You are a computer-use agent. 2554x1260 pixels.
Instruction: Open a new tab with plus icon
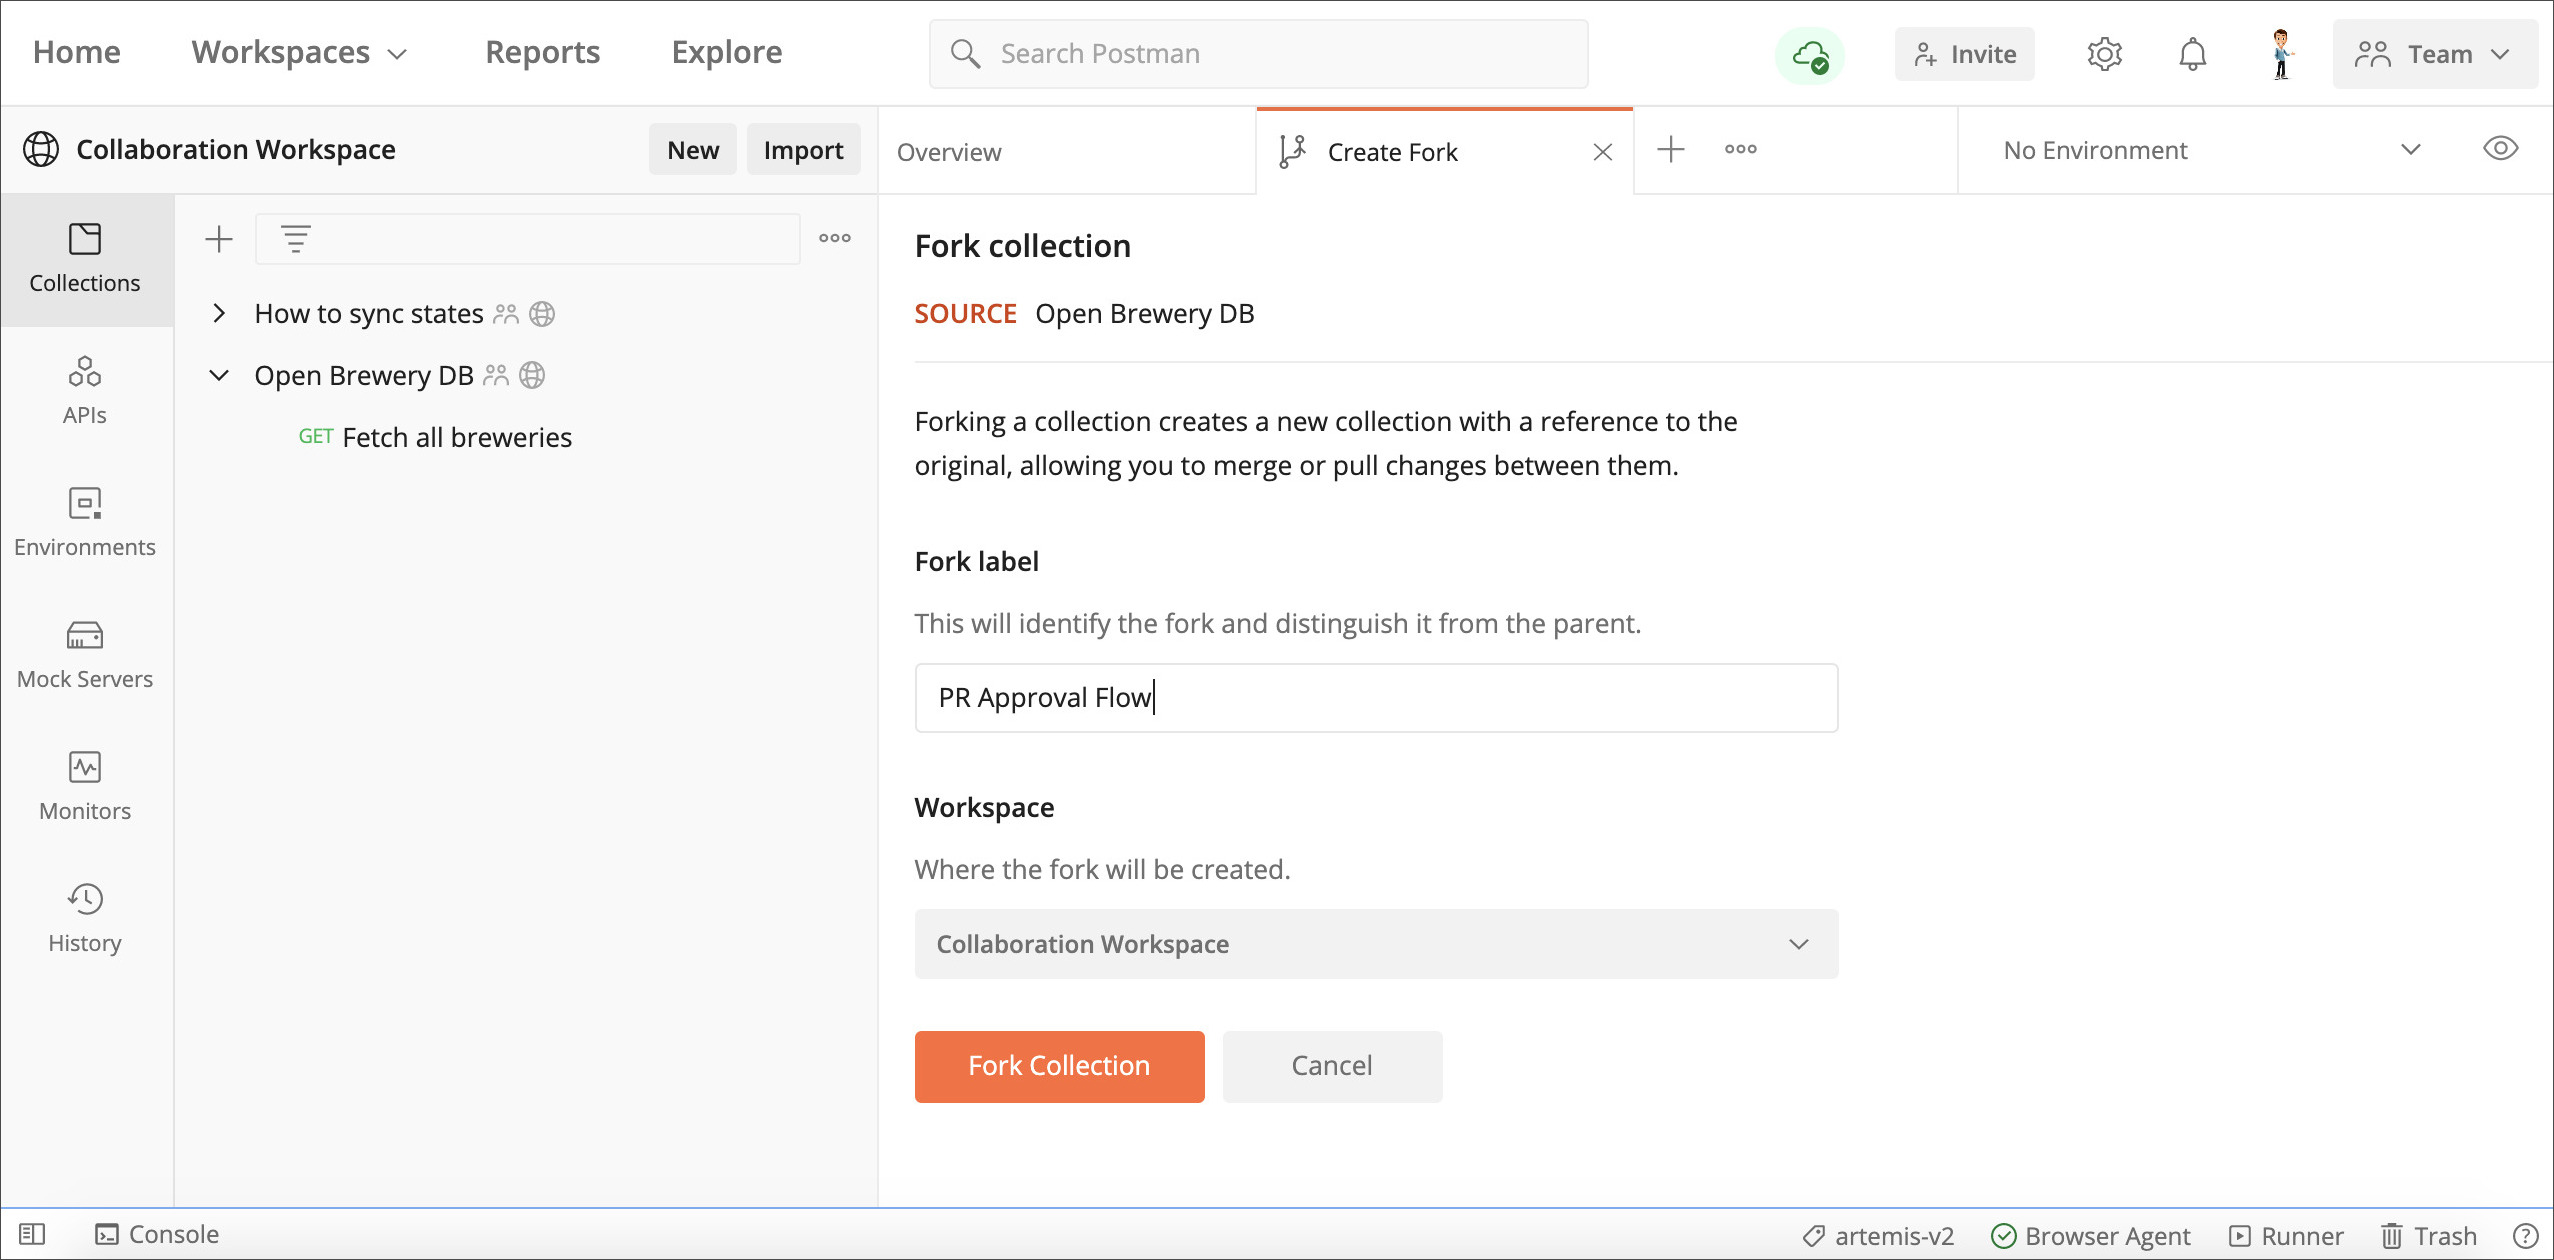1671,150
